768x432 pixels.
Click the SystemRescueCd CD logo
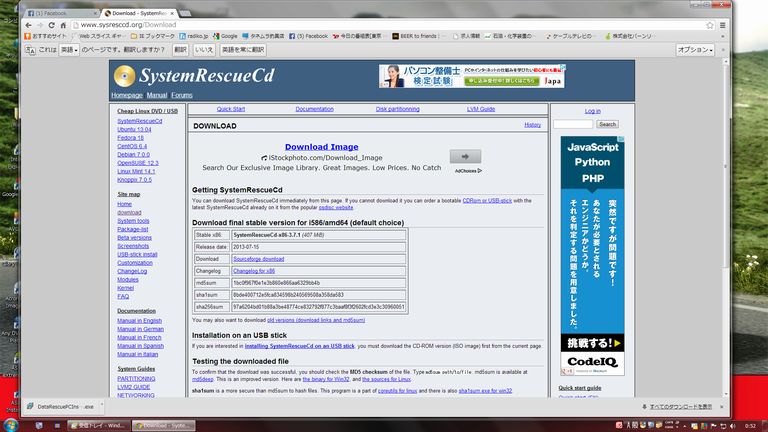124,76
